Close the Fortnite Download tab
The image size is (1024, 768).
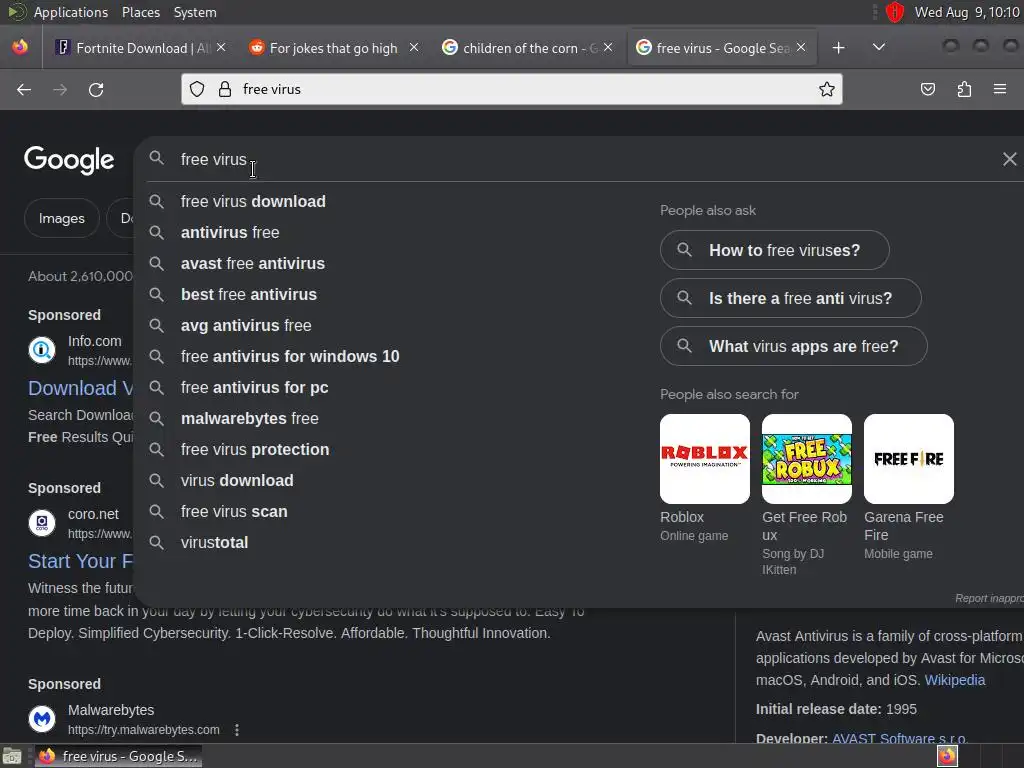point(221,48)
